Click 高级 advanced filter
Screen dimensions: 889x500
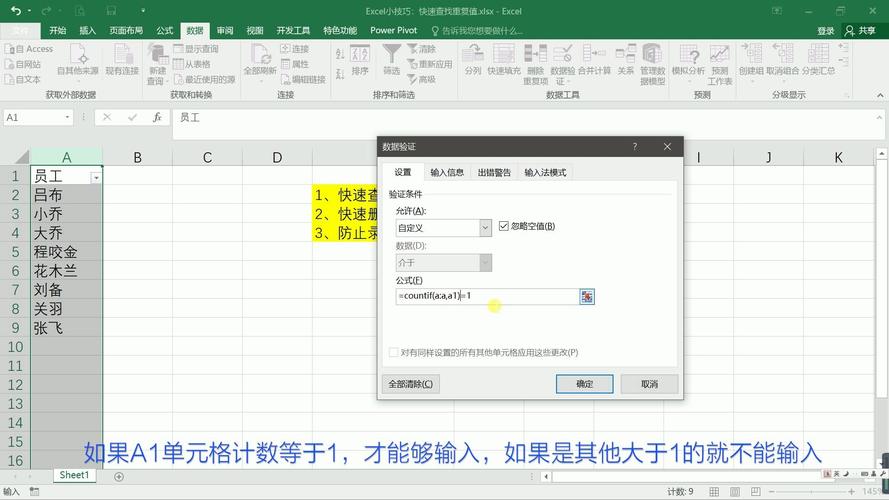click(x=422, y=79)
